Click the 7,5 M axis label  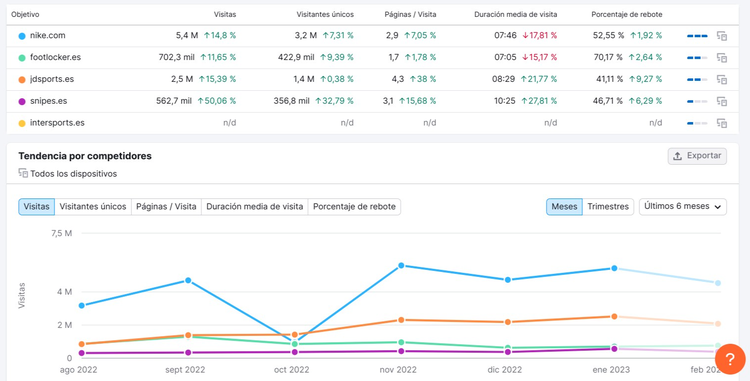[x=61, y=233]
